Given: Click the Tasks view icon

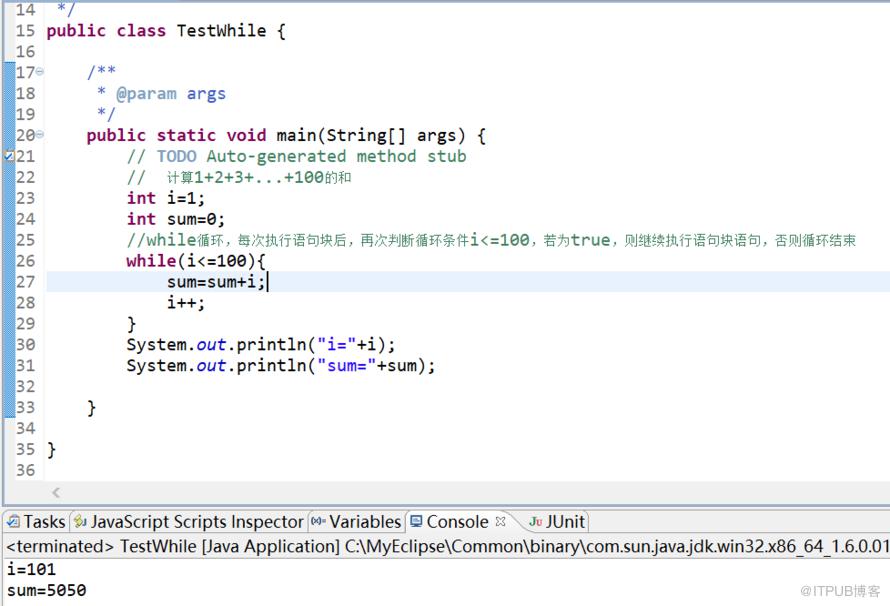Looking at the screenshot, I should 13,521.
